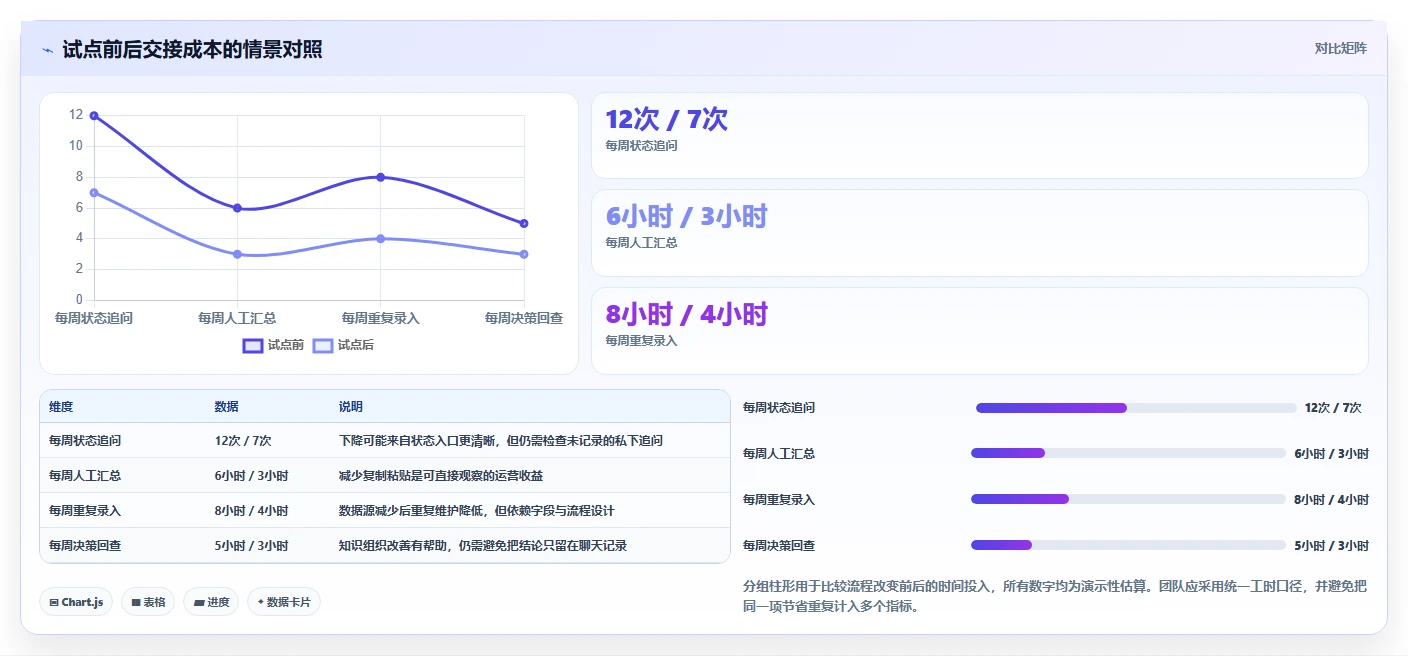Click the 试点后 data point at 每周决策回查
The height and width of the screenshot is (656, 1408).
(524, 254)
